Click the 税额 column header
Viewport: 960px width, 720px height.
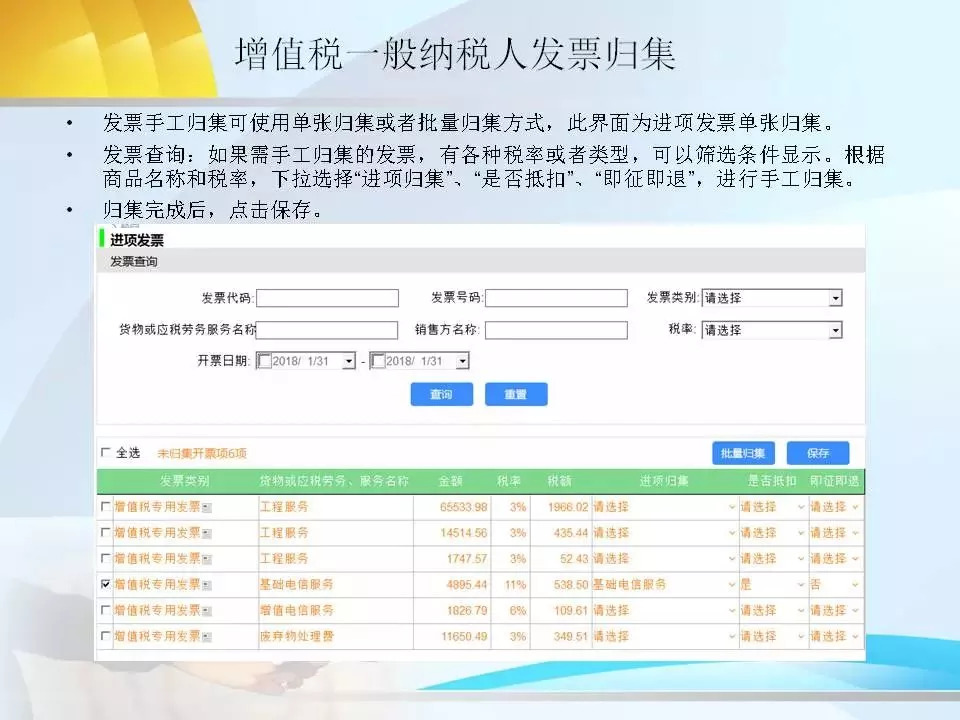point(559,481)
